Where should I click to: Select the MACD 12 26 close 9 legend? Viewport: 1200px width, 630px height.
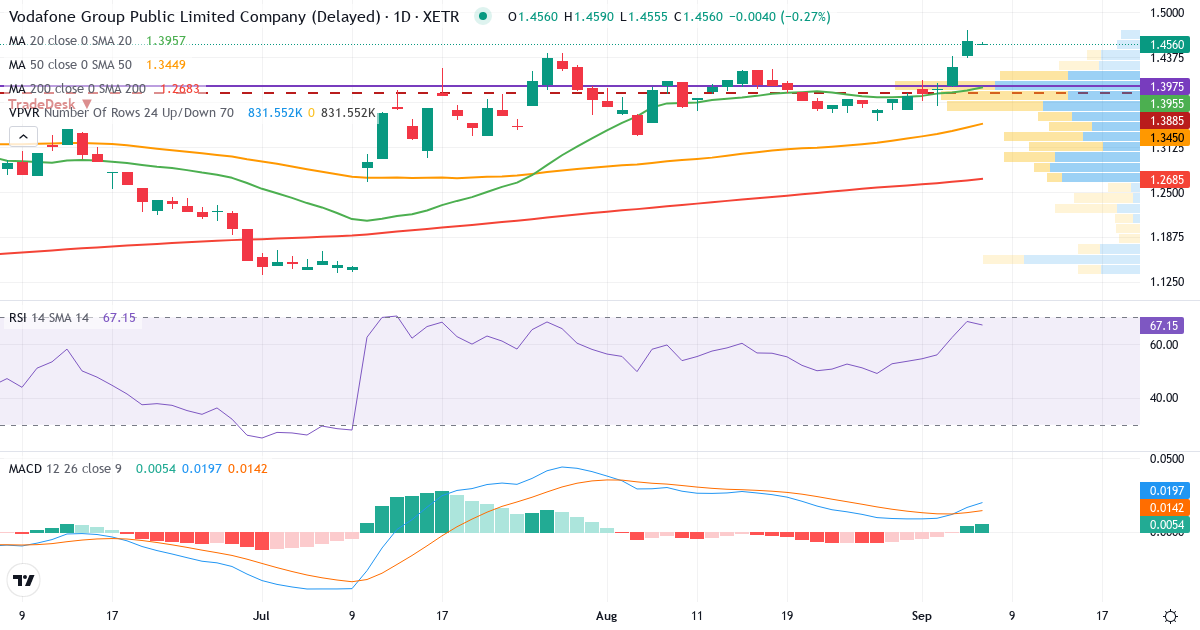point(65,468)
